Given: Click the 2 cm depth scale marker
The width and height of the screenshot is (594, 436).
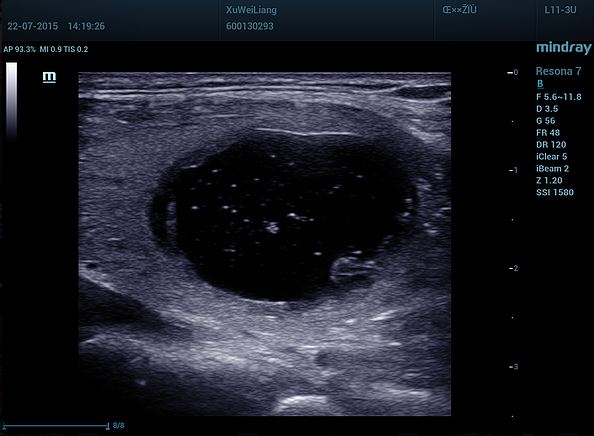Looking at the screenshot, I should (x=514, y=268).
